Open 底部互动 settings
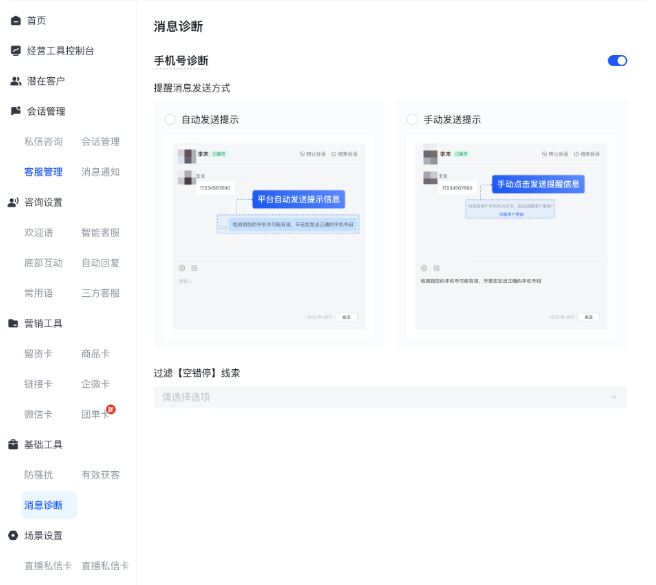This screenshot has width=656, height=585. point(43,263)
